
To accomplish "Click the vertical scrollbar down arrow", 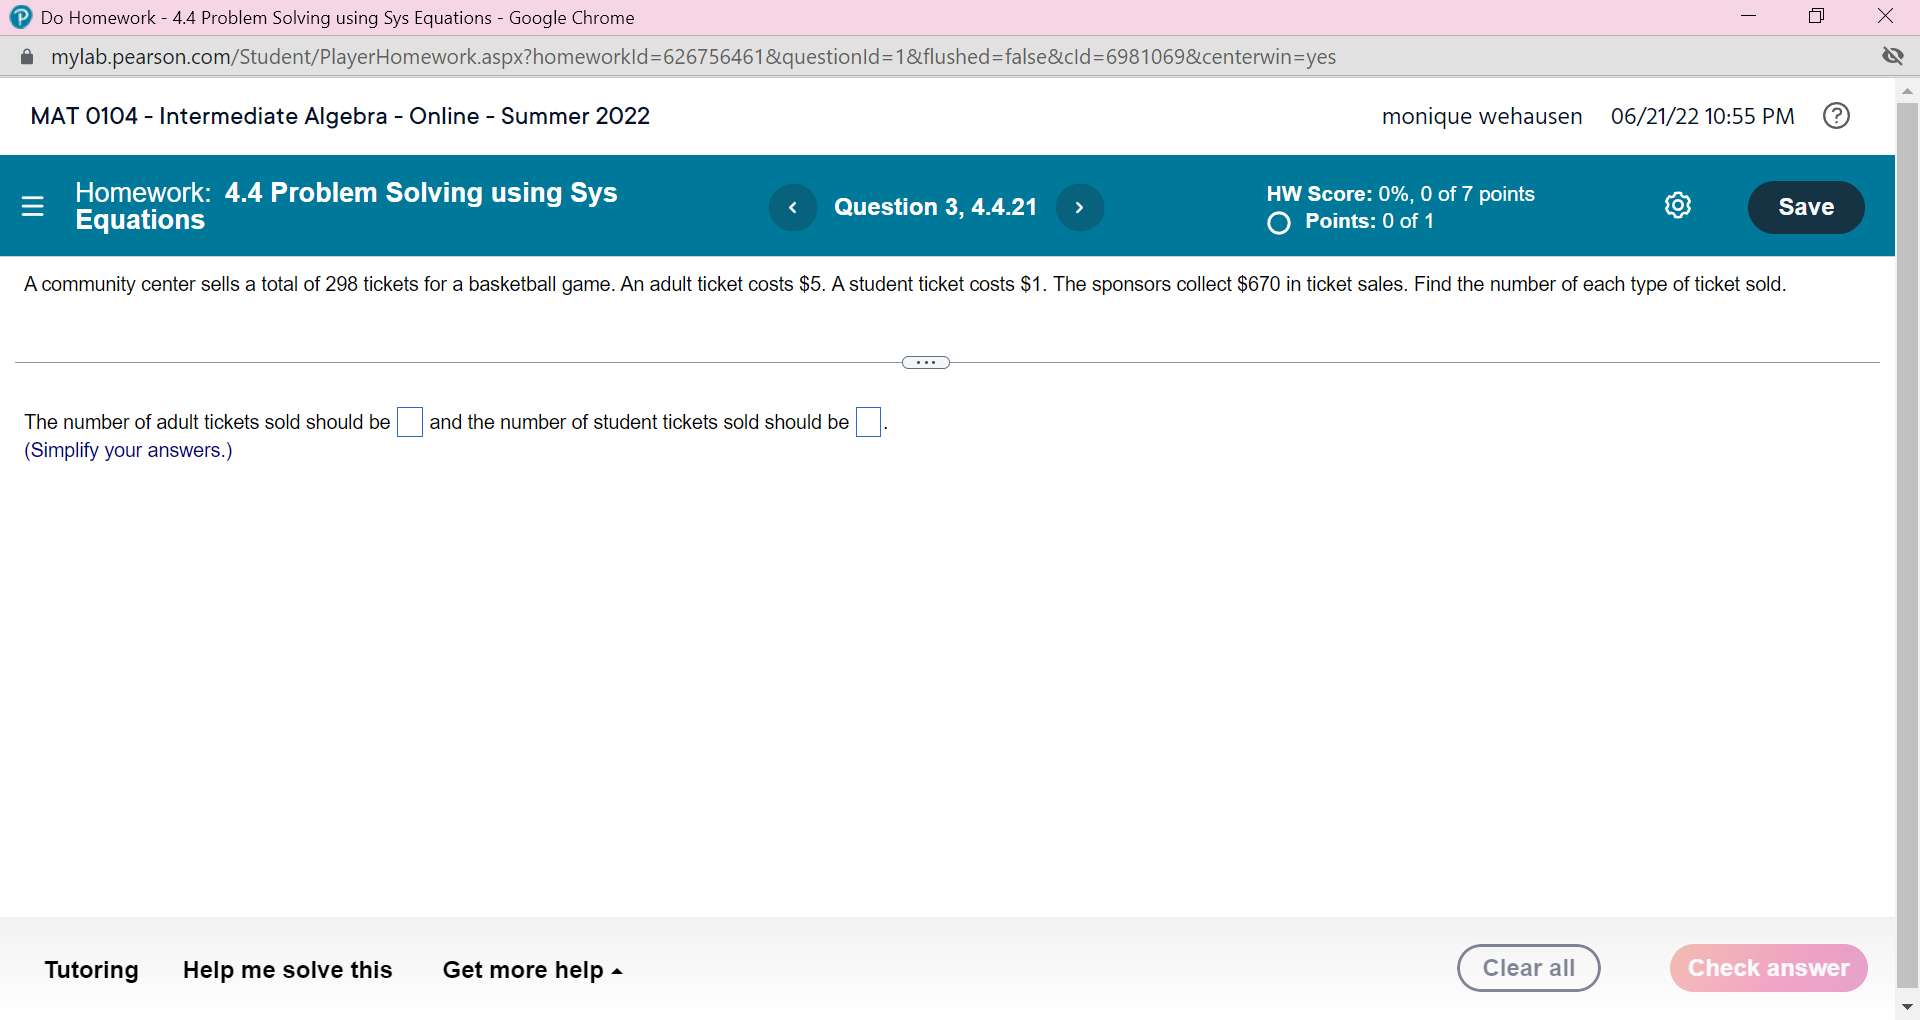I will (x=1909, y=1006).
